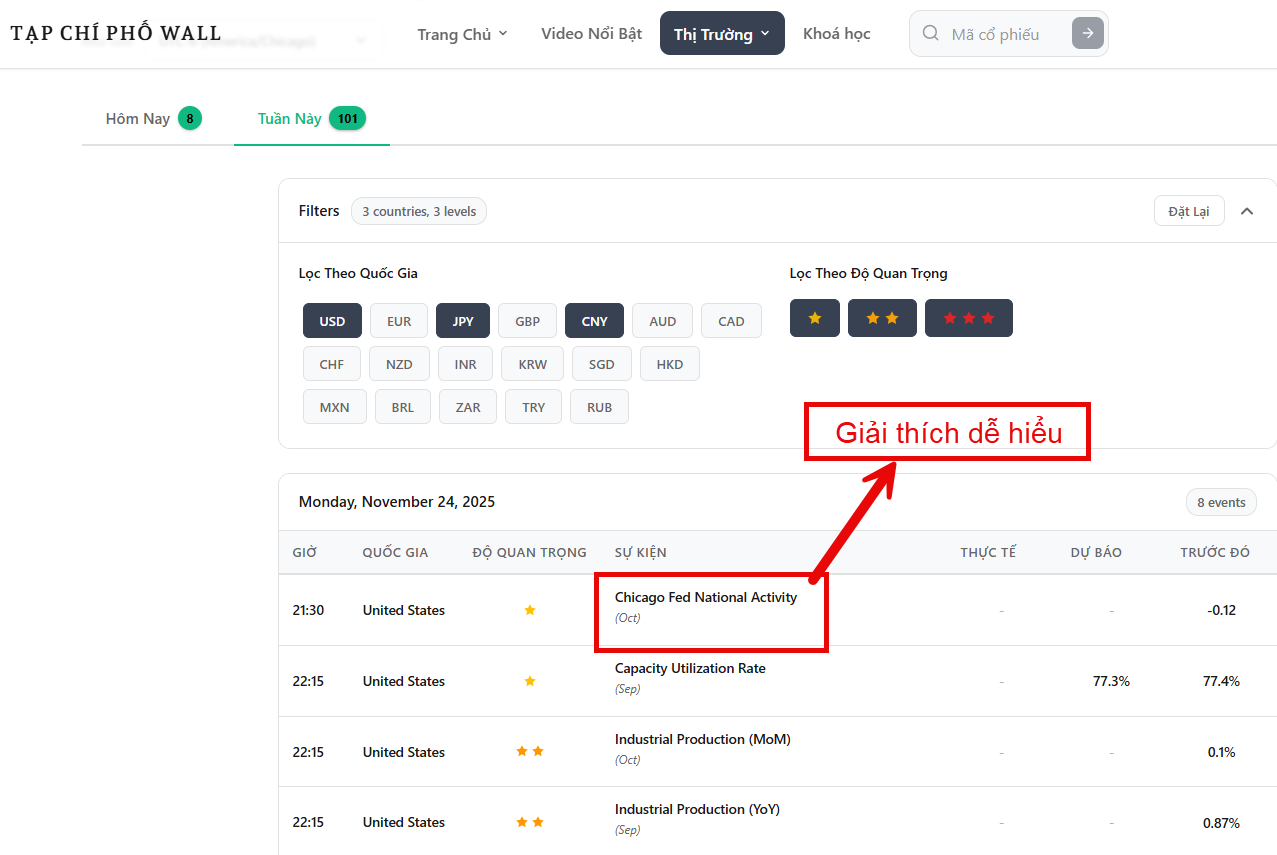
Task: Toggle the one-star importance filter
Action: click(x=815, y=318)
